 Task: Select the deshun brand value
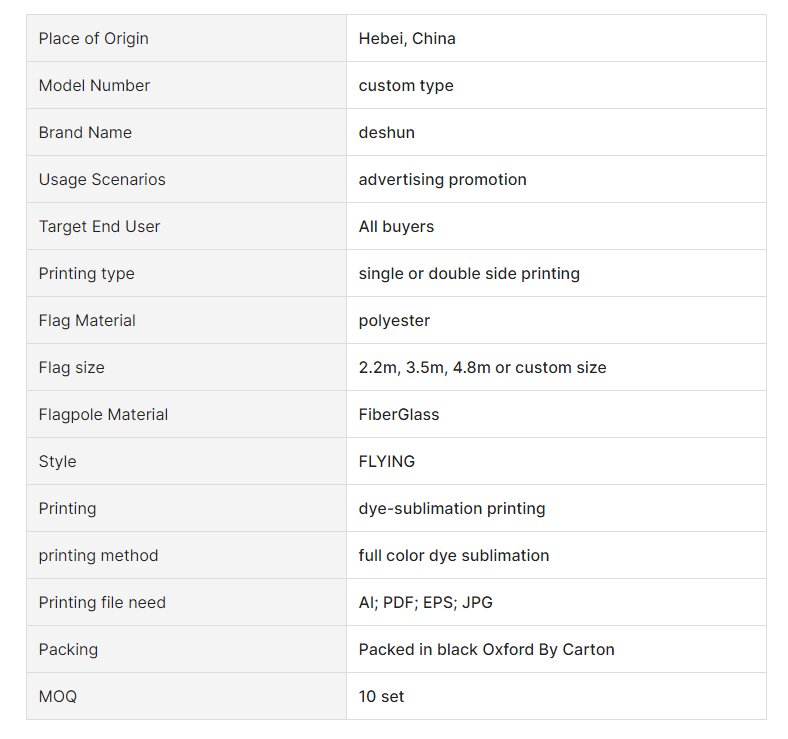click(x=386, y=132)
